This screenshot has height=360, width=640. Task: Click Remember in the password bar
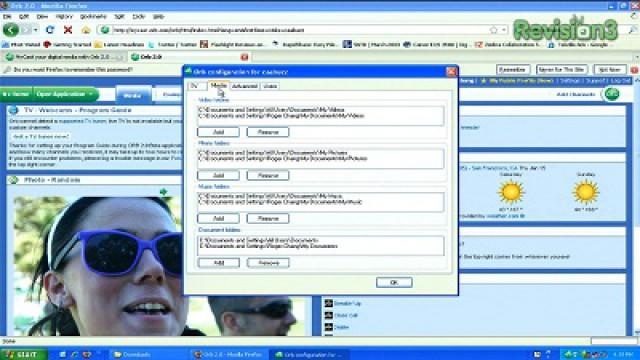pos(513,69)
